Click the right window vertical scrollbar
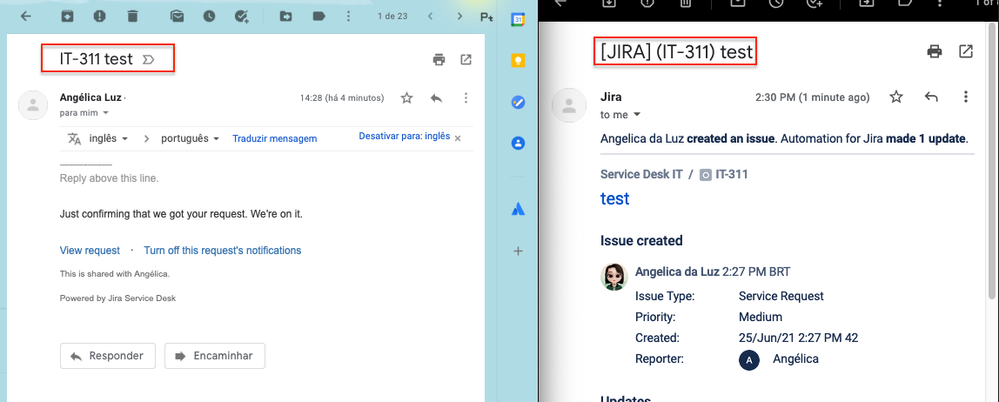 pos(993,161)
